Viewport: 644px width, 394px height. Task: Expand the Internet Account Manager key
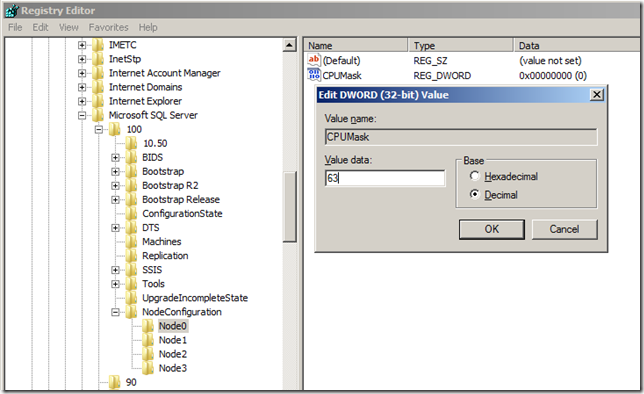[82, 73]
